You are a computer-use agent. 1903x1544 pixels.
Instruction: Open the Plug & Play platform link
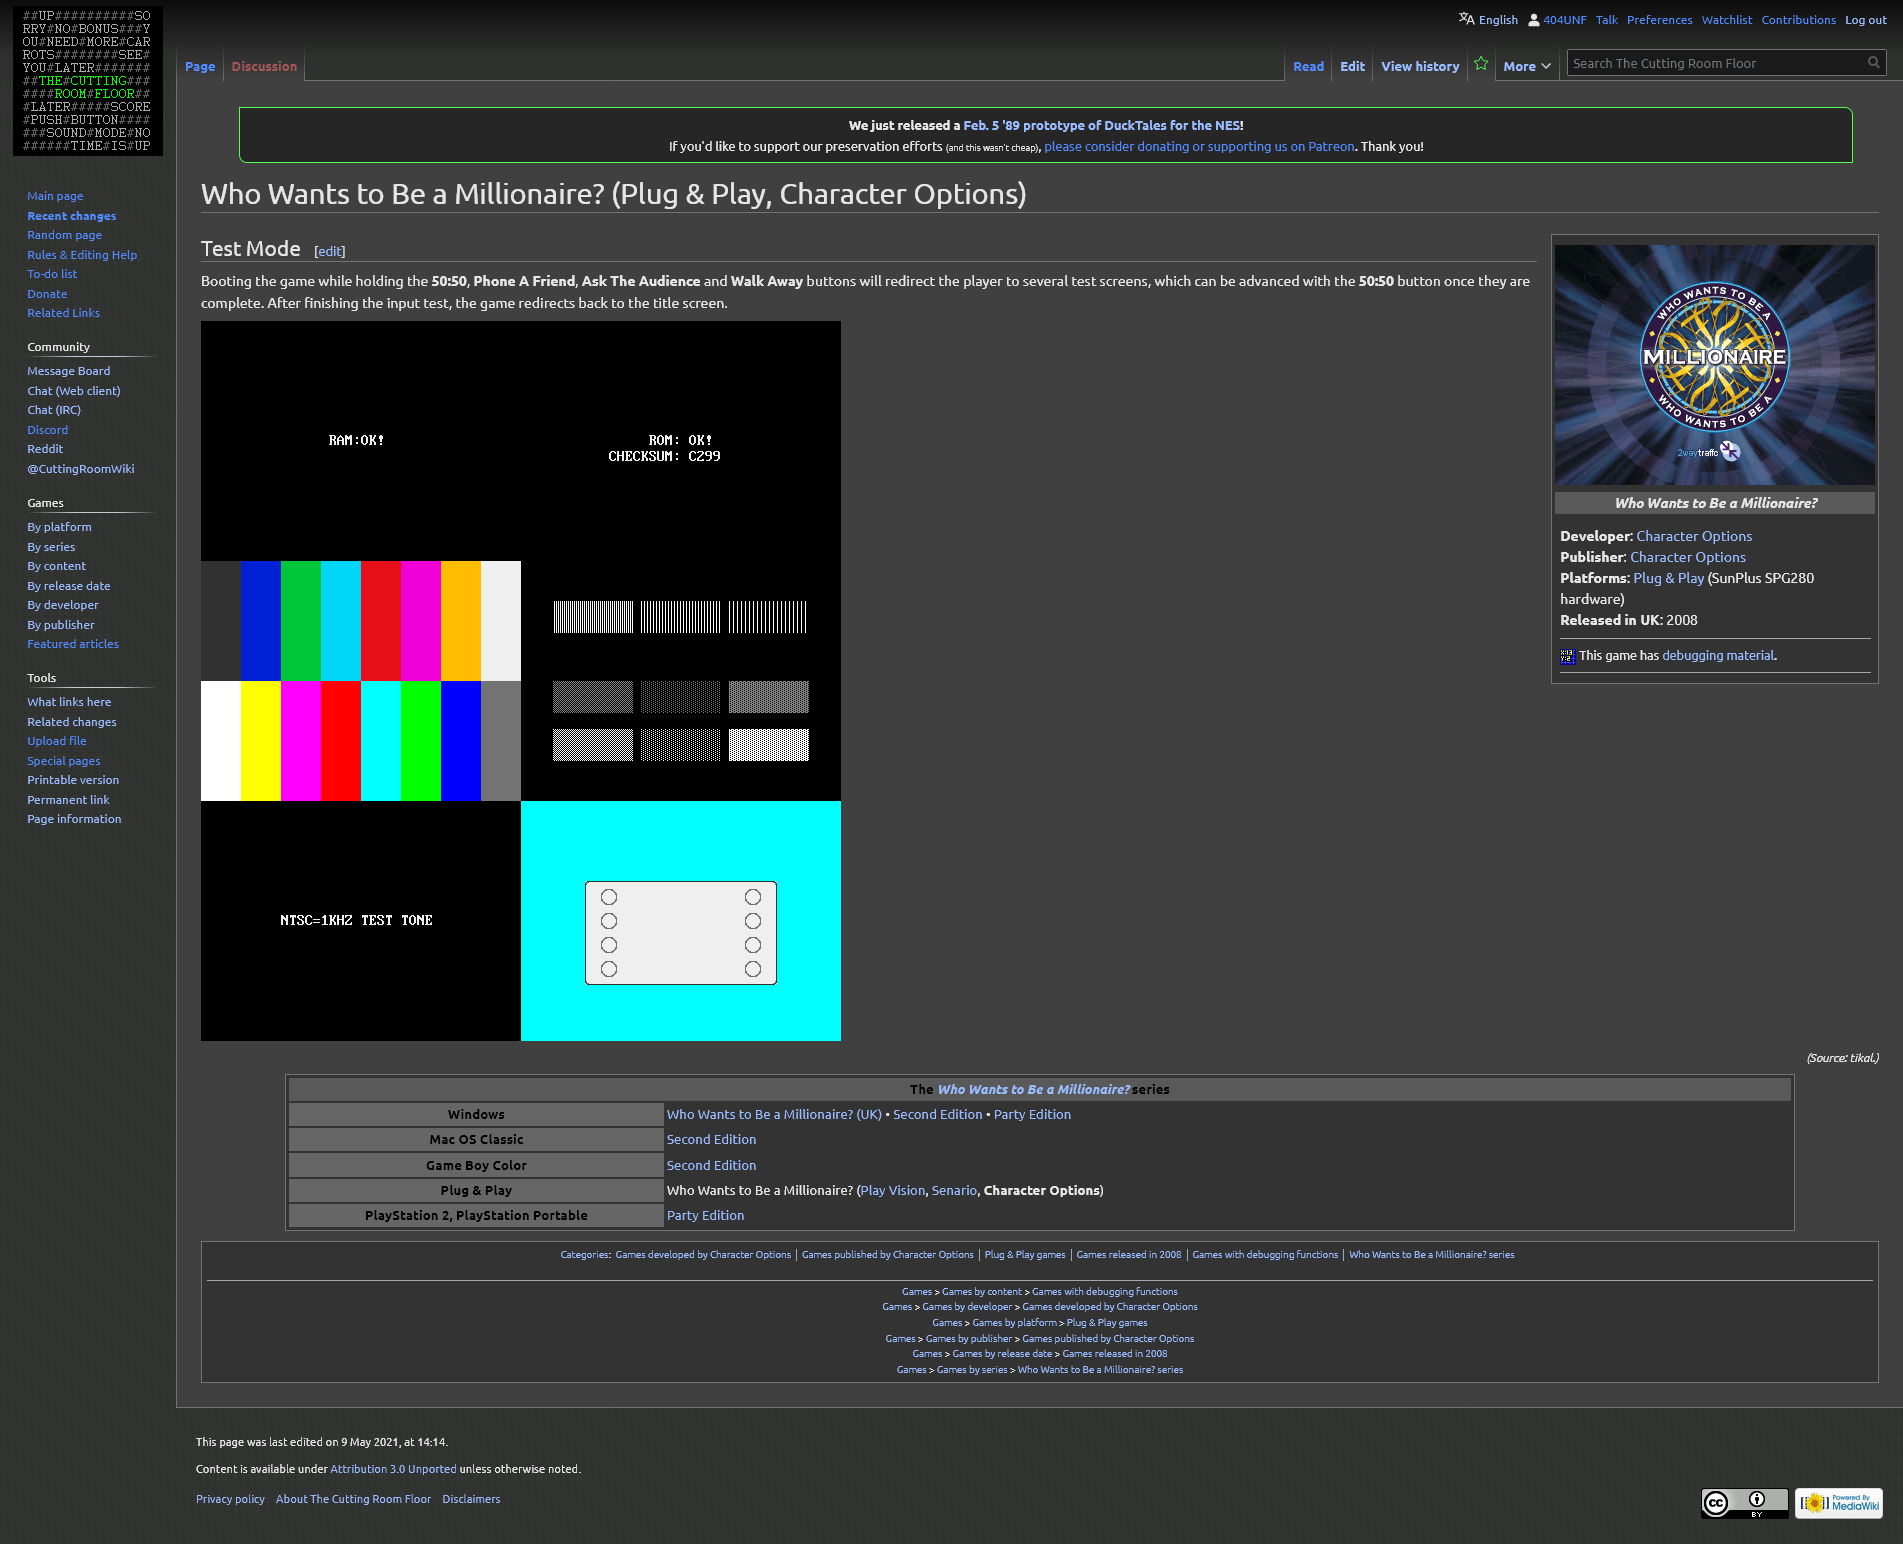(1668, 578)
